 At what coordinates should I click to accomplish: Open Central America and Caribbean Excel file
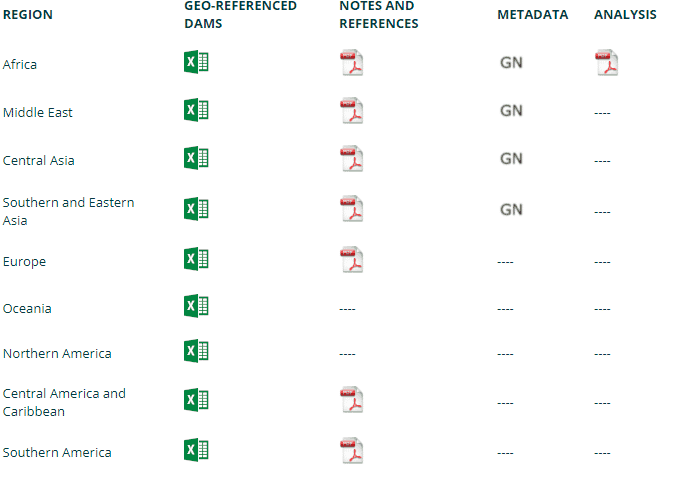click(196, 400)
